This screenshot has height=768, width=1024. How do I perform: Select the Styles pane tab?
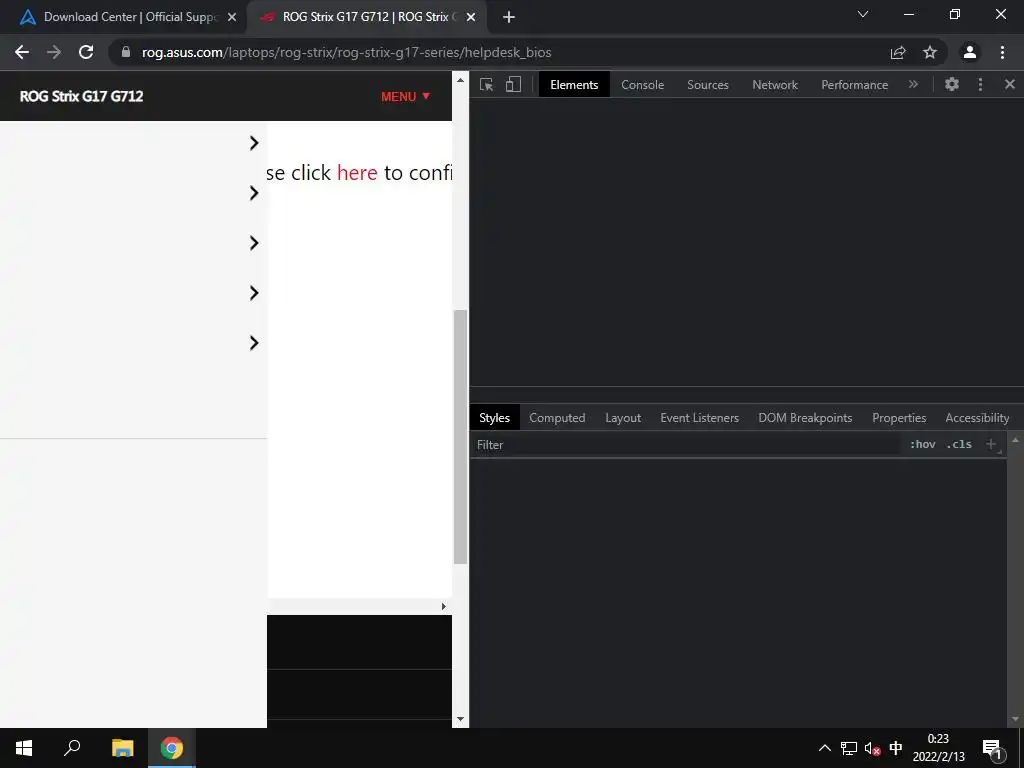click(494, 418)
